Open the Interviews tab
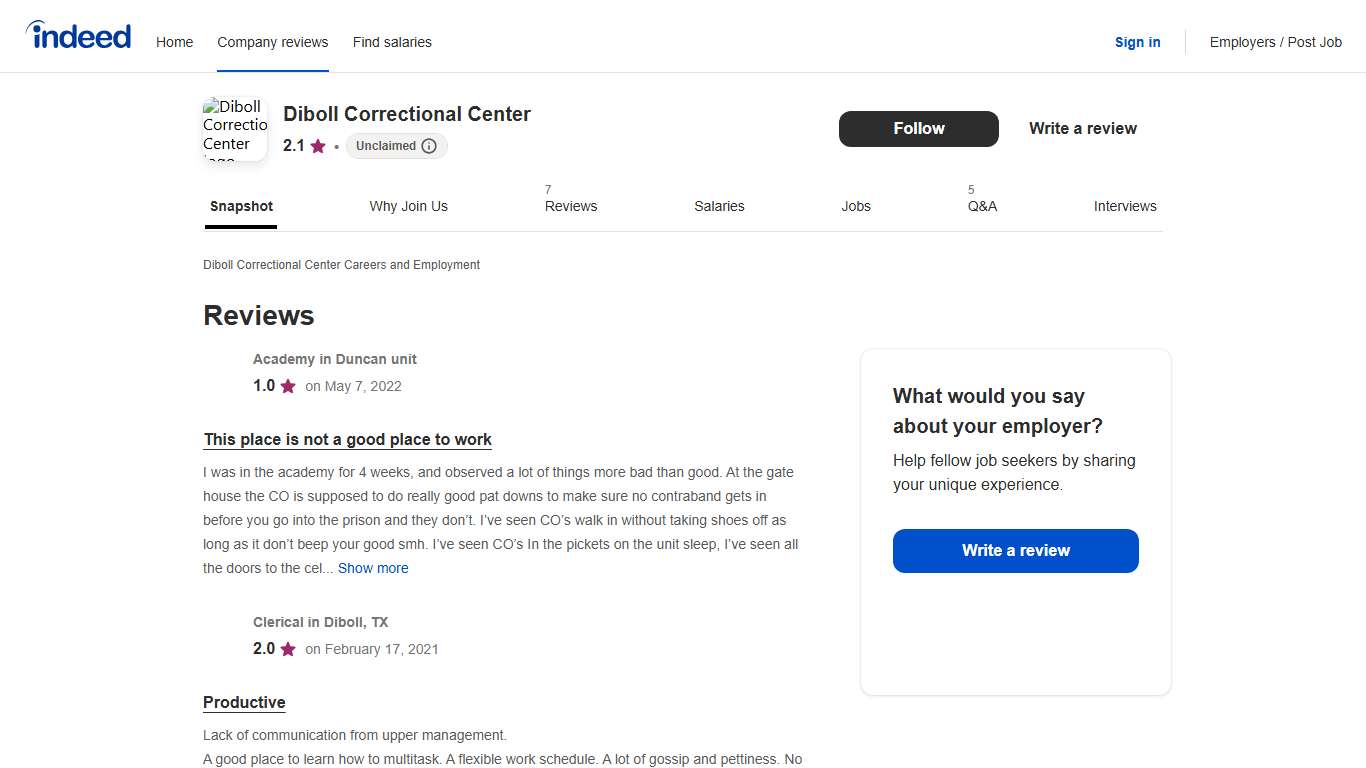Image resolution: width=1366 pixels, height=768 pixels. pos(1124,206)
